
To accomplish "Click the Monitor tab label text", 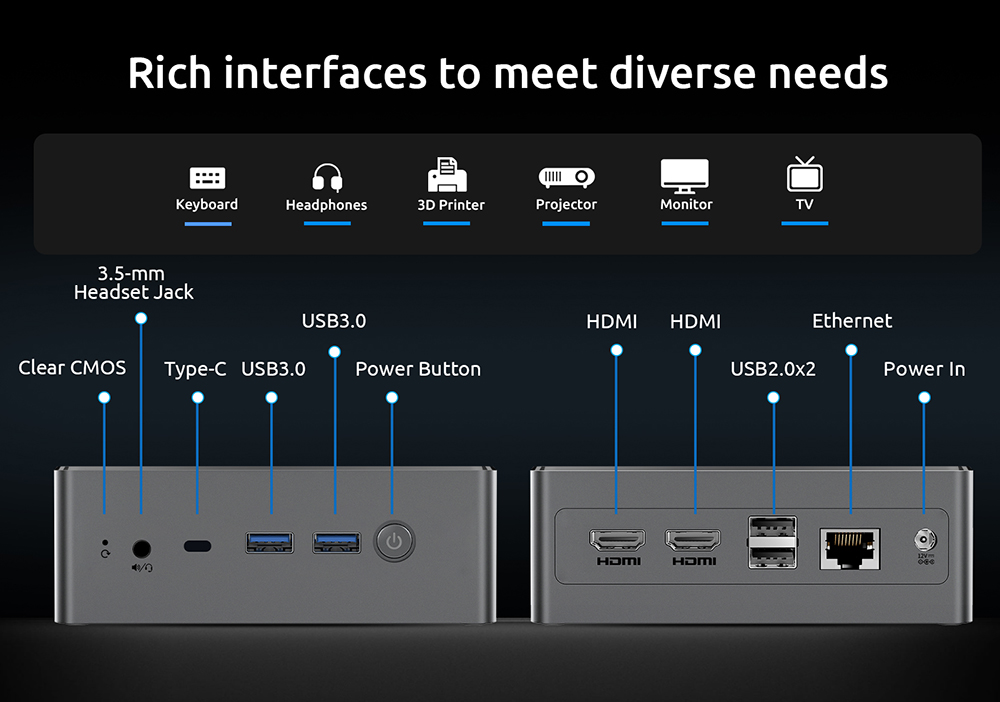I will pos(686,204).
